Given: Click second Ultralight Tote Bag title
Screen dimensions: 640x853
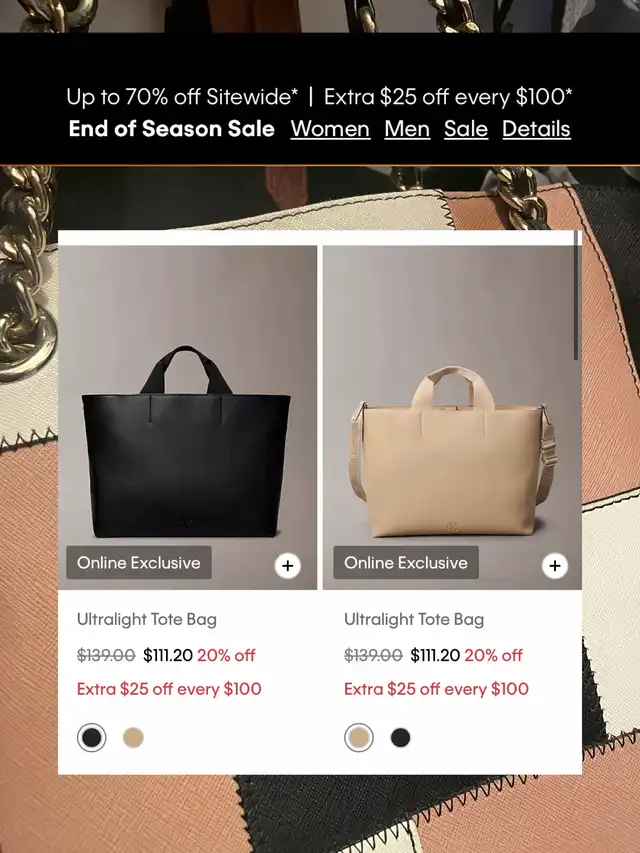Looking at the screenshot, I should 414,619.
